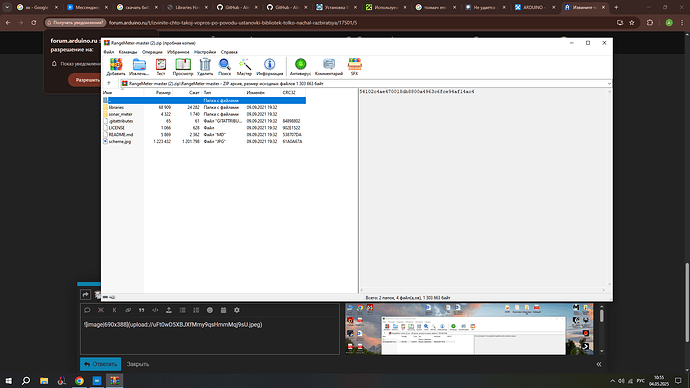The height and width of the screenshot is (388, 690).
Task: Open the Поиск (Find) magnifier tool
Action: point(224,67)
